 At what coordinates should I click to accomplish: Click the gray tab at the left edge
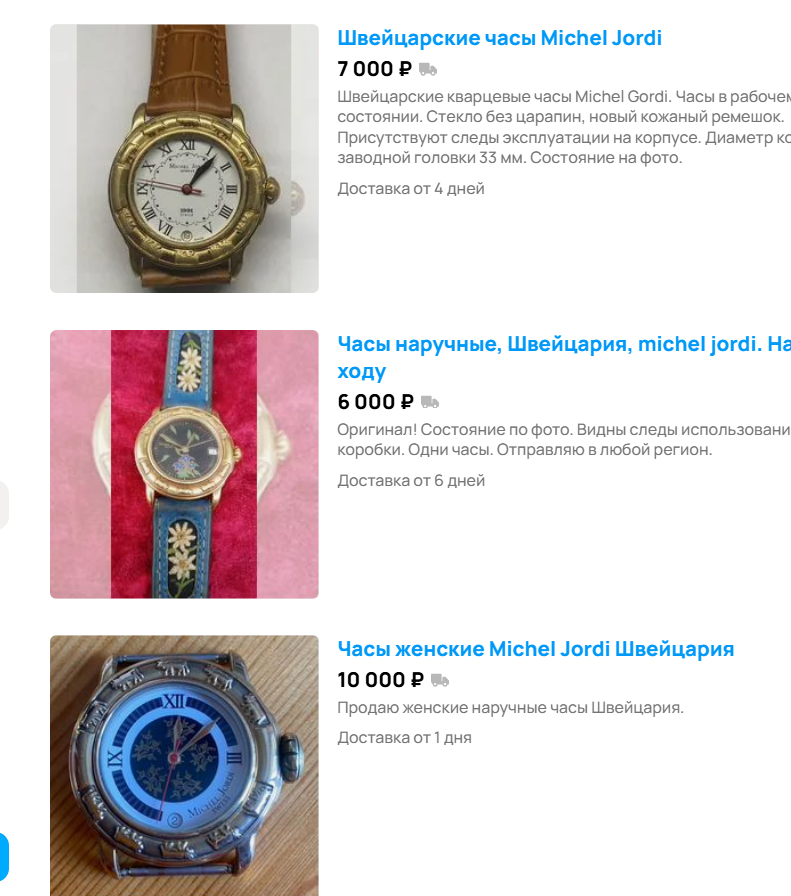pyautogui.click(x=4, y=505)
